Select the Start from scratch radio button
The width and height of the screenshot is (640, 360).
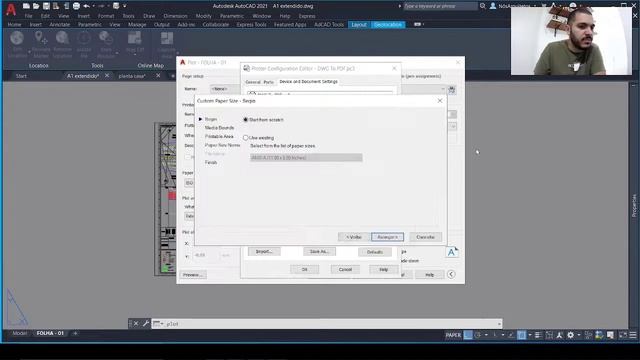pos(245,120)
